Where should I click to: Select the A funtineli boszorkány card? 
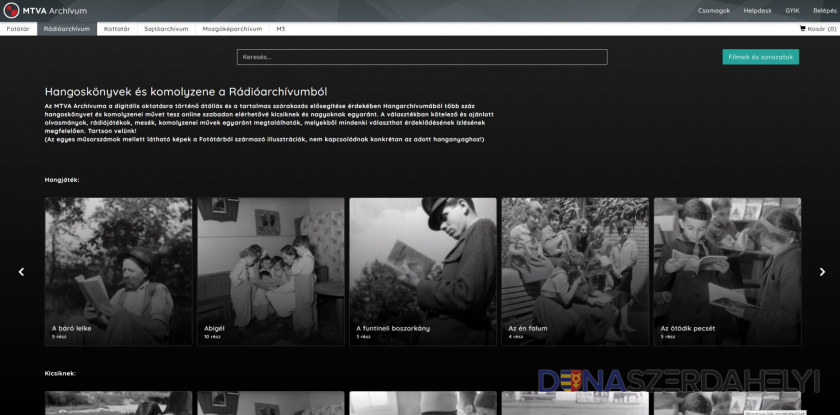tap(423, 271)
